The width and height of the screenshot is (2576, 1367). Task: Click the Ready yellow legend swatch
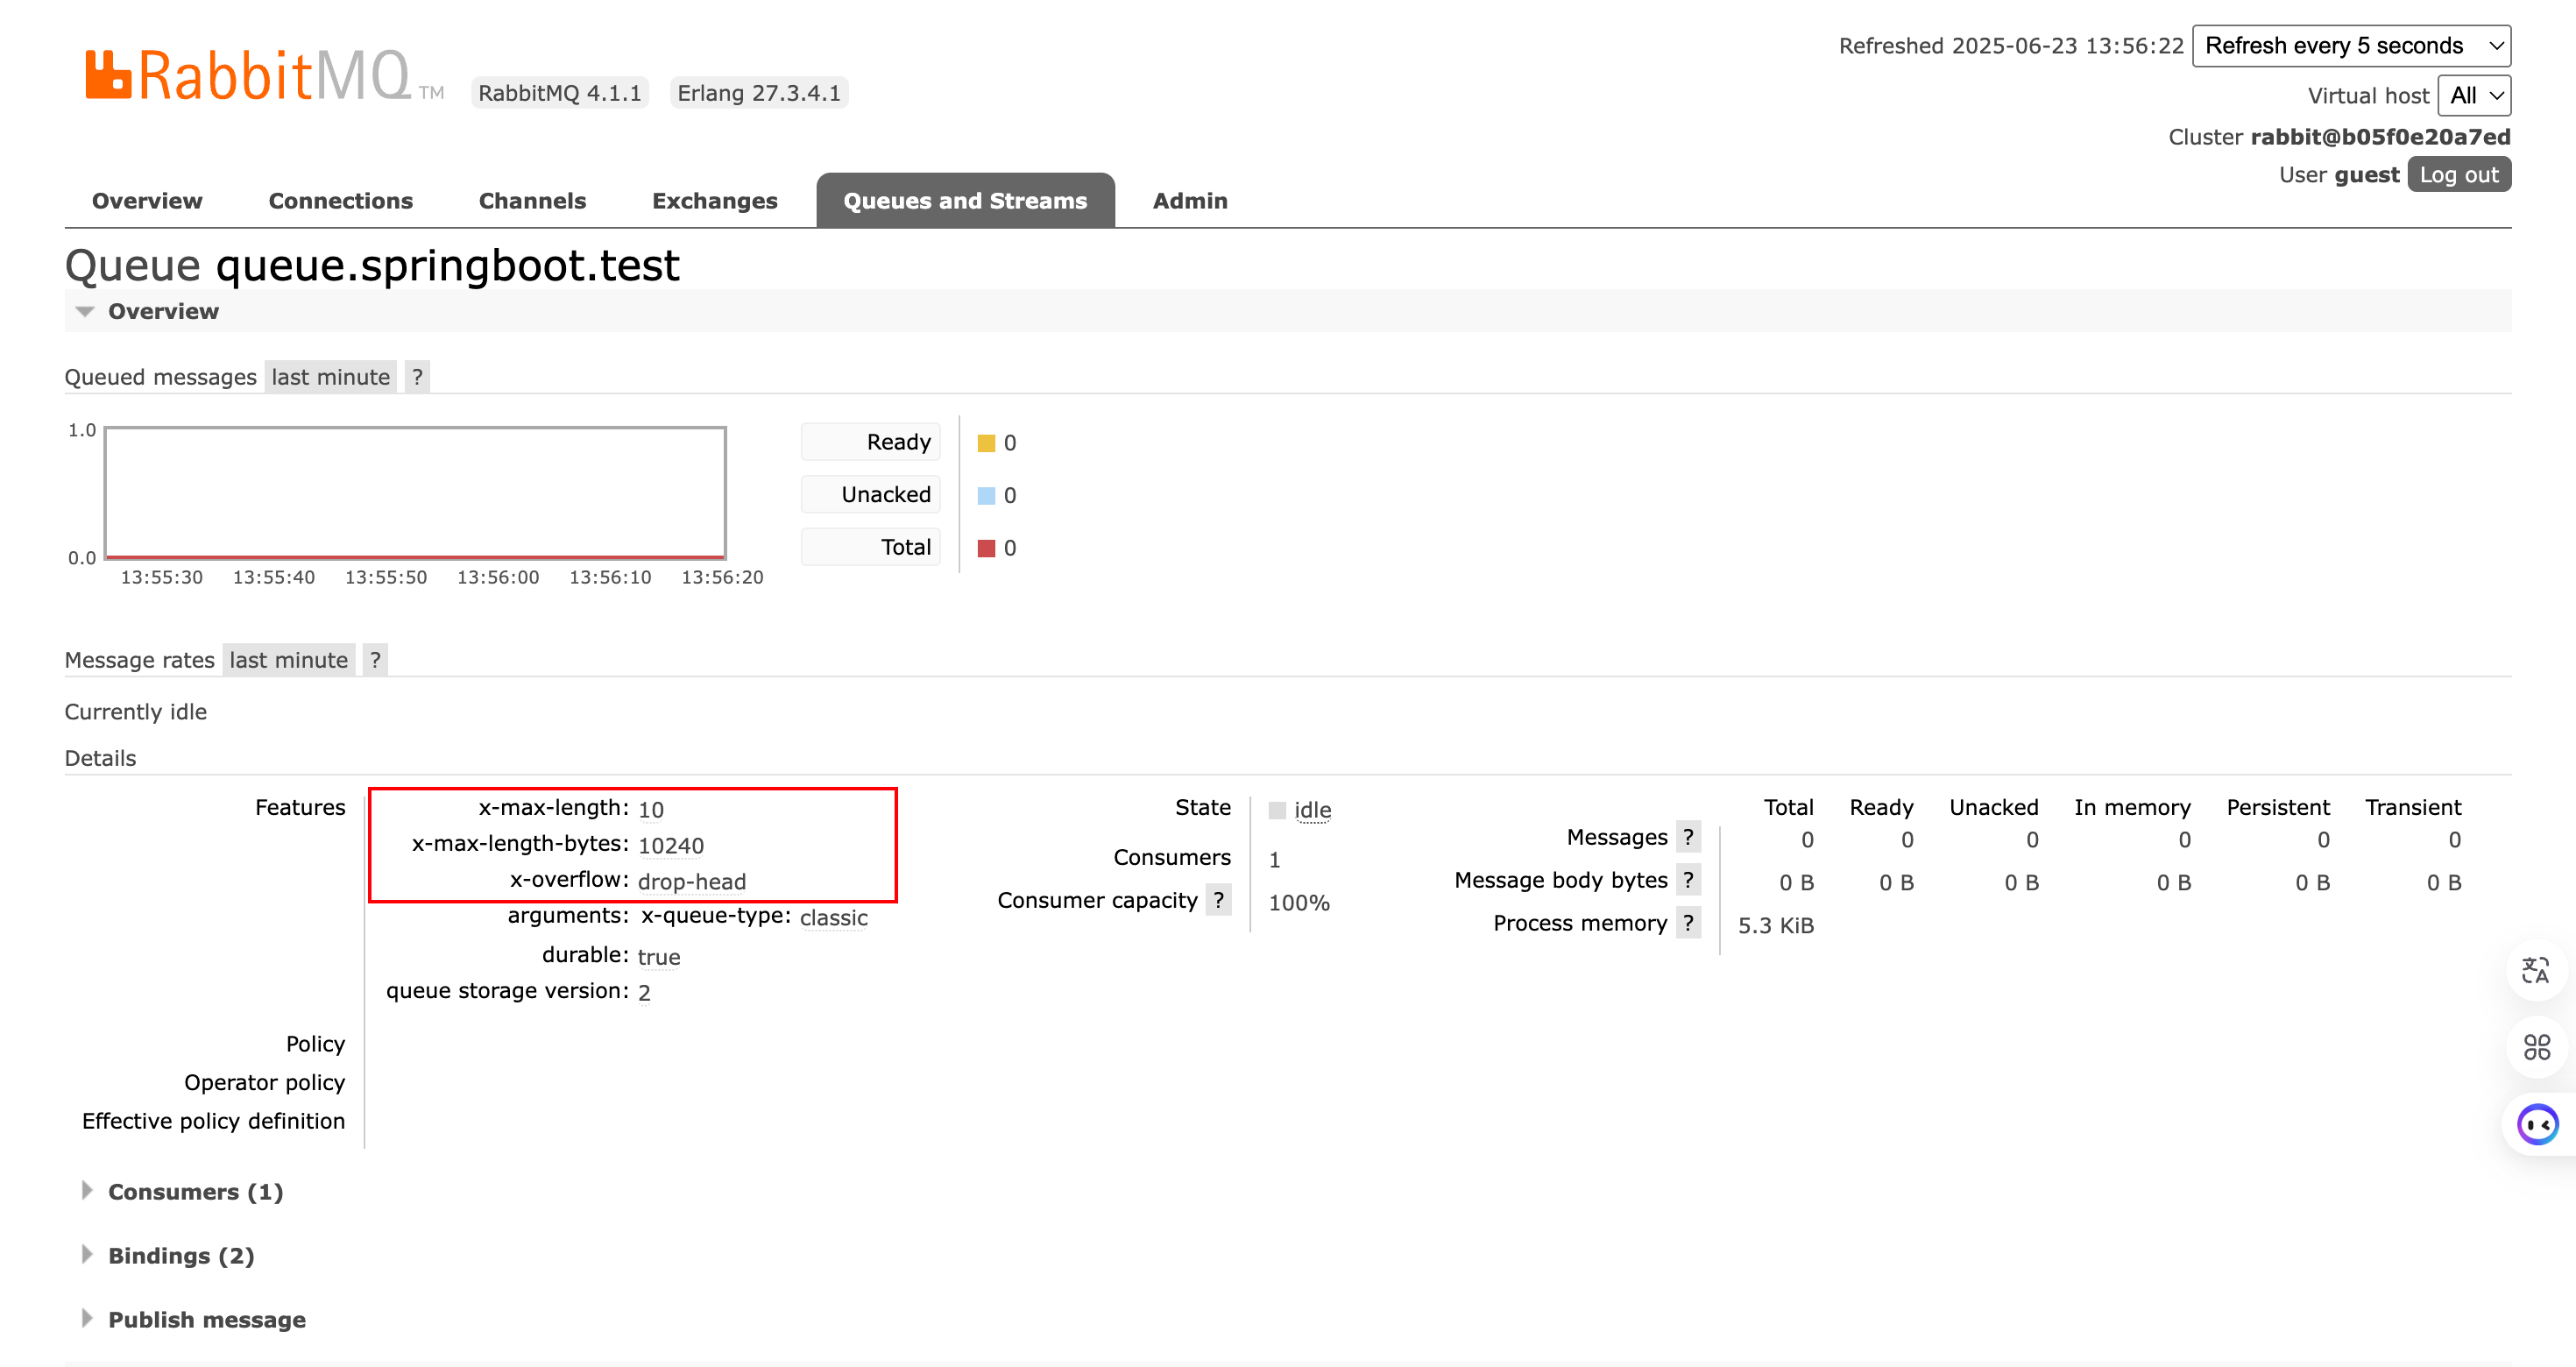(986, 443)
